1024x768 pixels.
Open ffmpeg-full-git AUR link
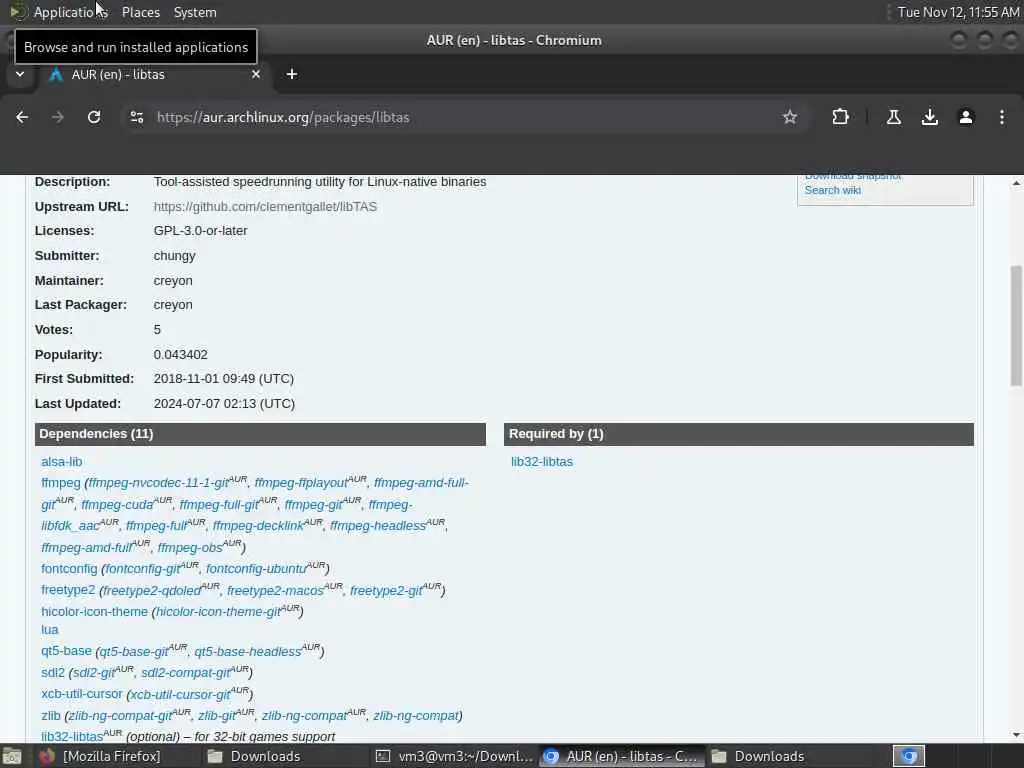pyautogui.click(x=219, y=505)
